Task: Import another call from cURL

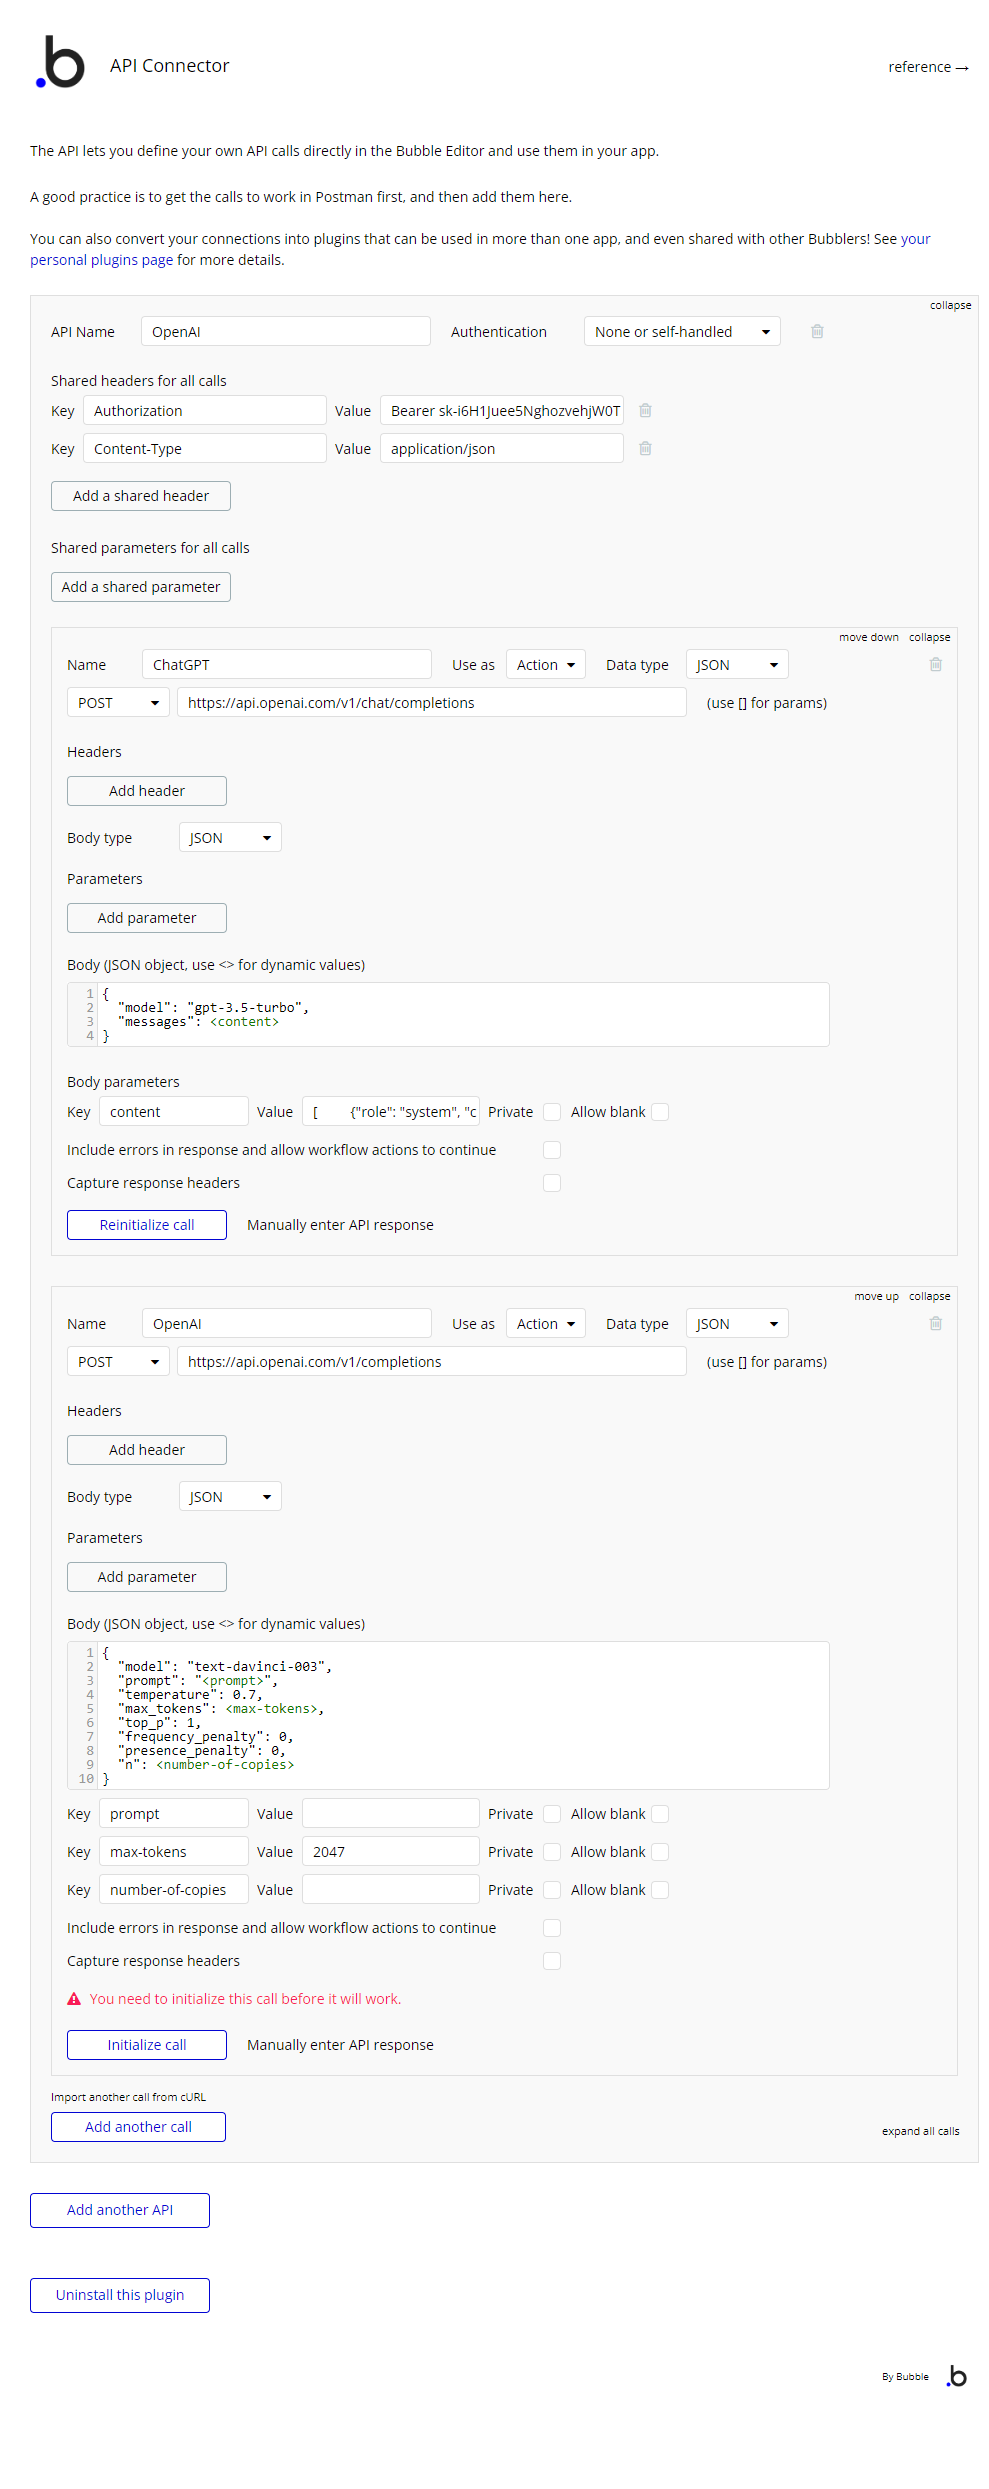Action: point(128,2097)
